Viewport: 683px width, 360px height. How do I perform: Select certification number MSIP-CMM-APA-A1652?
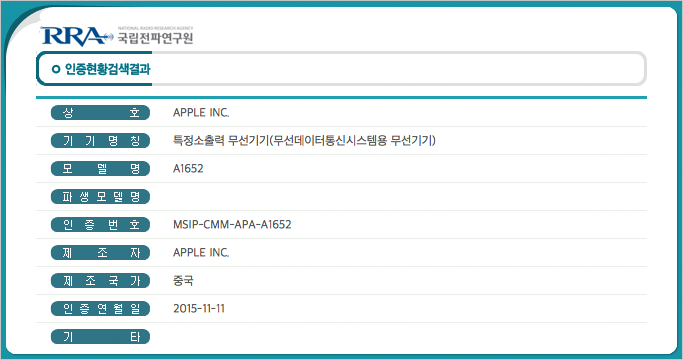[232, 224]
